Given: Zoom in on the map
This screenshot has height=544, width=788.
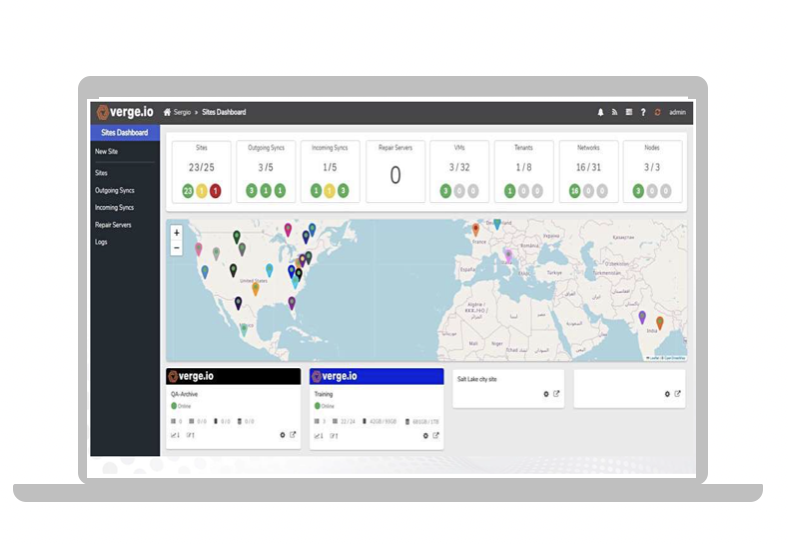Looking at the screenshot, I should point(176,232).
